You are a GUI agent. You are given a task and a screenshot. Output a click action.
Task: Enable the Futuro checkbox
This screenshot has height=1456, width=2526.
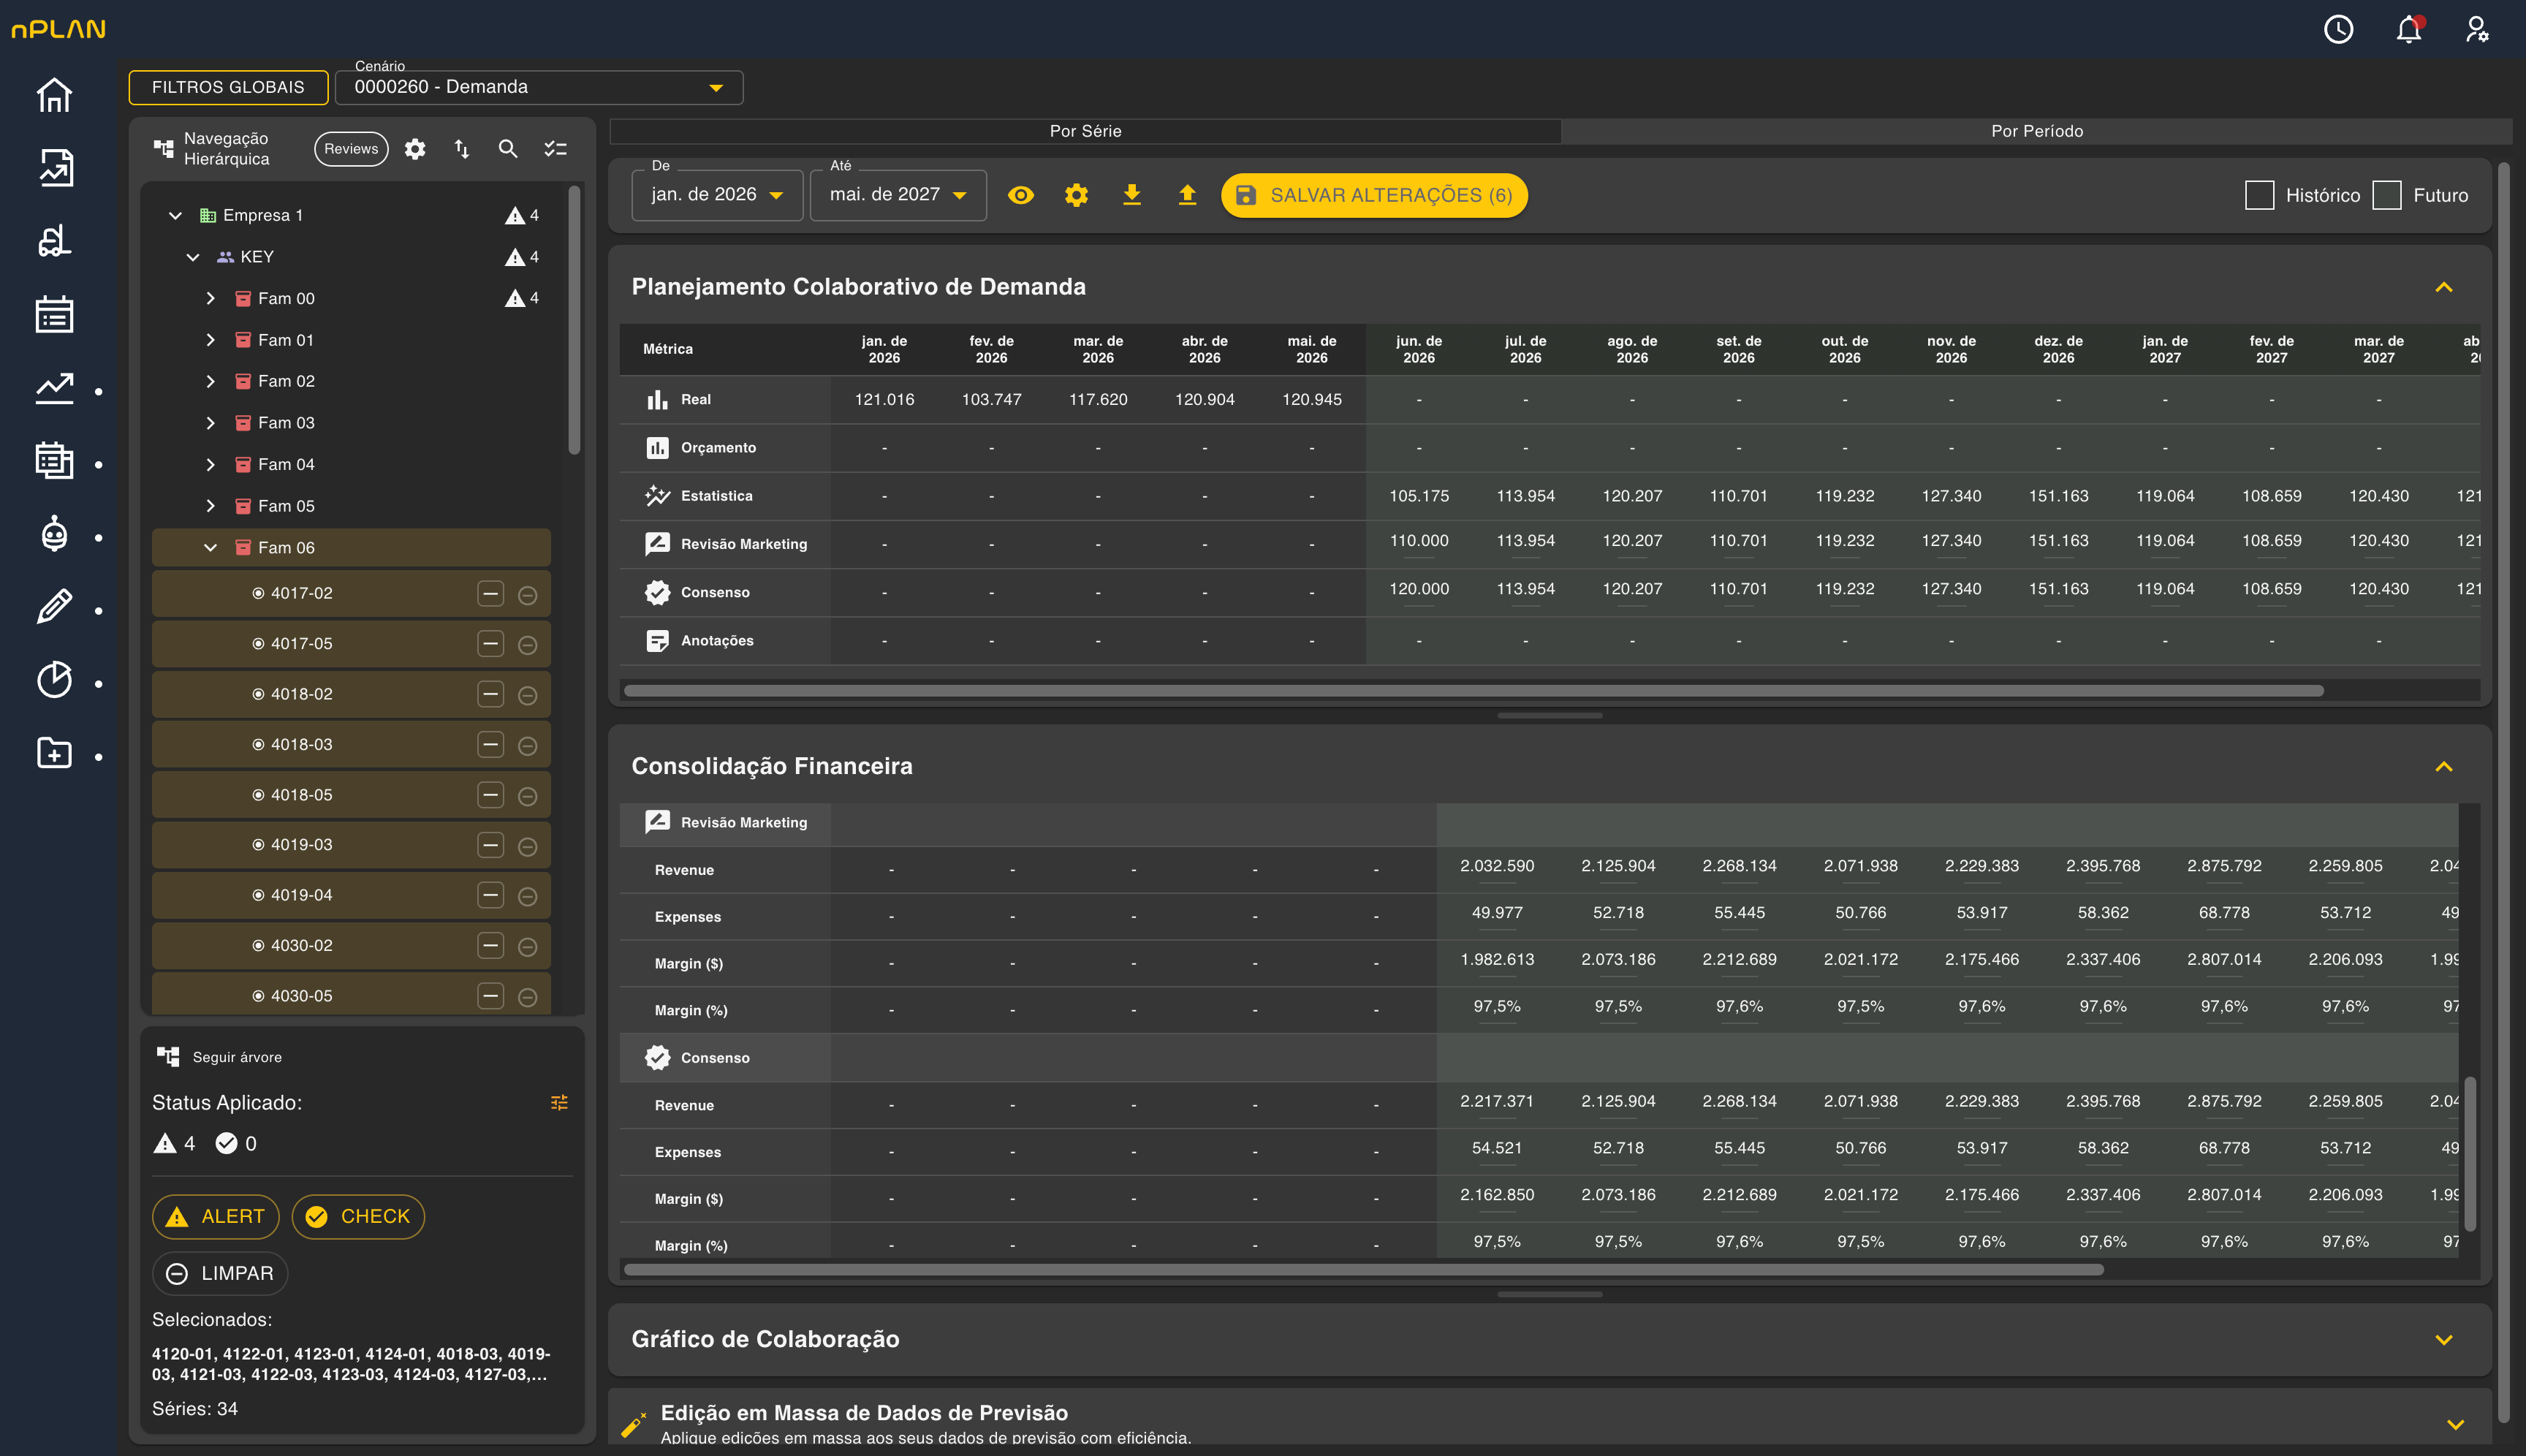2387,195
